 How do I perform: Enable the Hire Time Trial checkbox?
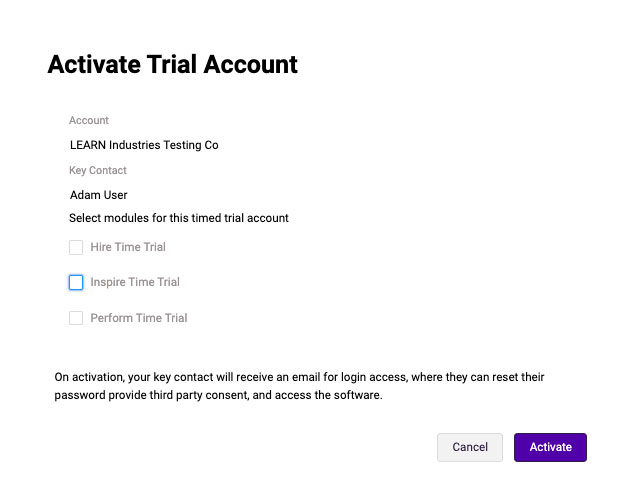tap(76, 247)
